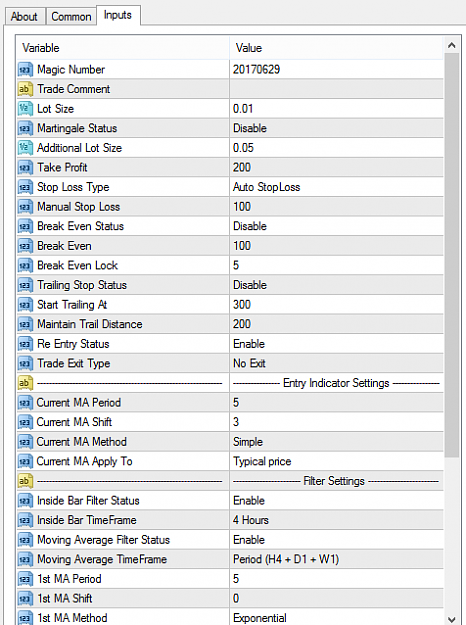Select the 1st MA Shift row label
466x625 pixels.
[65, 598]
